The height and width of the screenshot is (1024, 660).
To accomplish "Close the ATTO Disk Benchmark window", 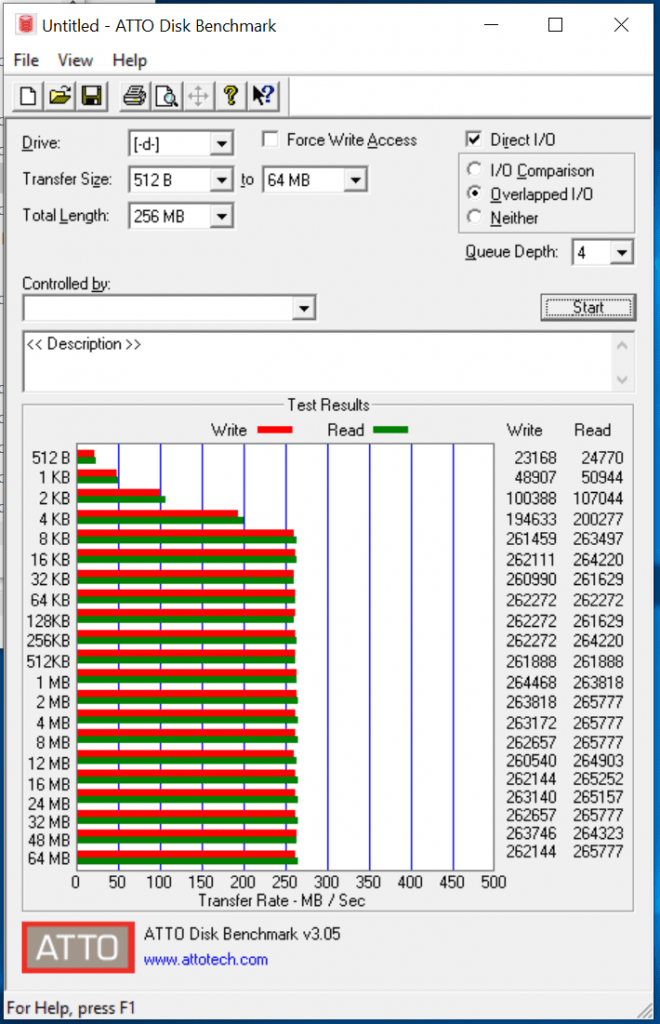I will point(621,25).
